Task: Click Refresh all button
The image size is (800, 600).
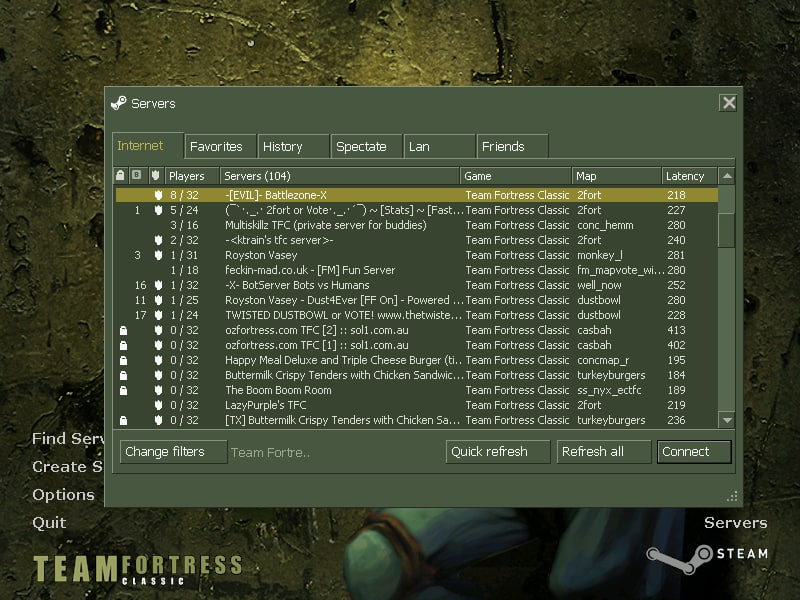Action: (x=604, y=452)
